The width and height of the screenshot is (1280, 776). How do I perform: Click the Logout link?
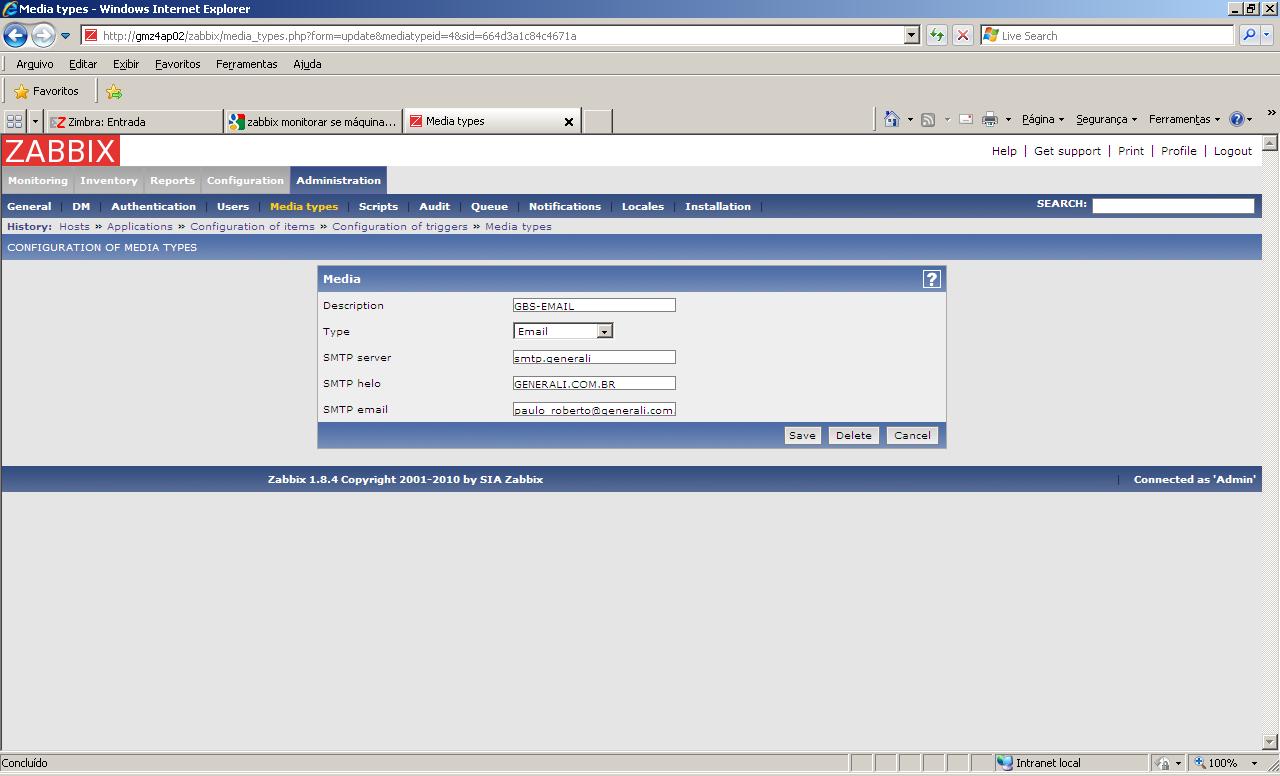coord(1233,151)
